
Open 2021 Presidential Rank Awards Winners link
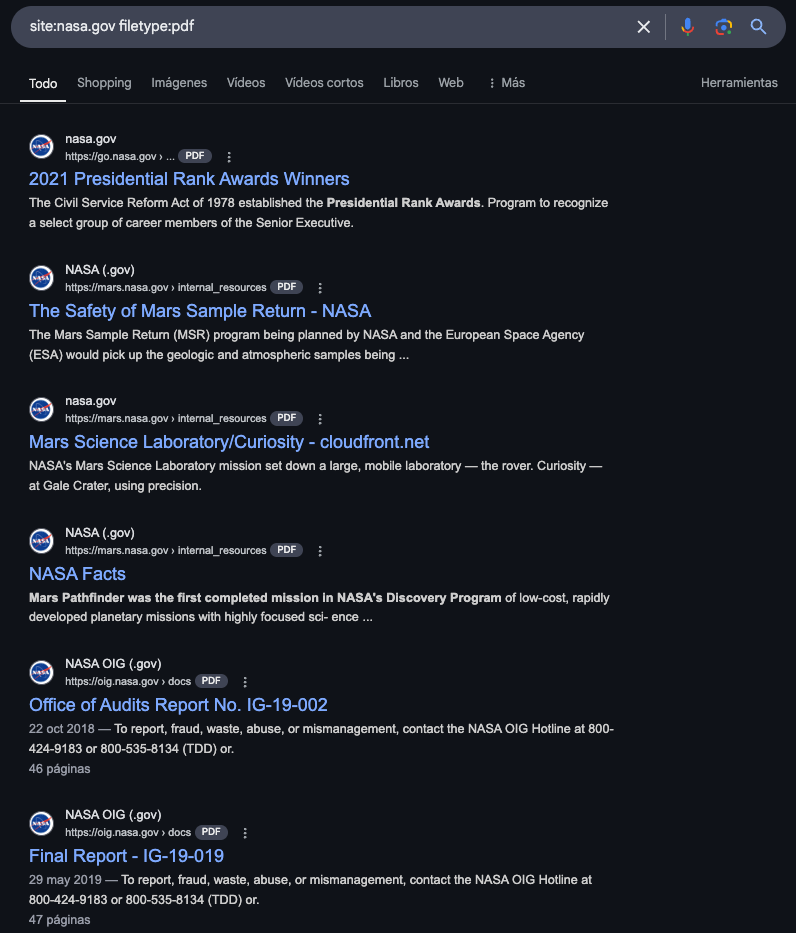click(x=189, y=180)
